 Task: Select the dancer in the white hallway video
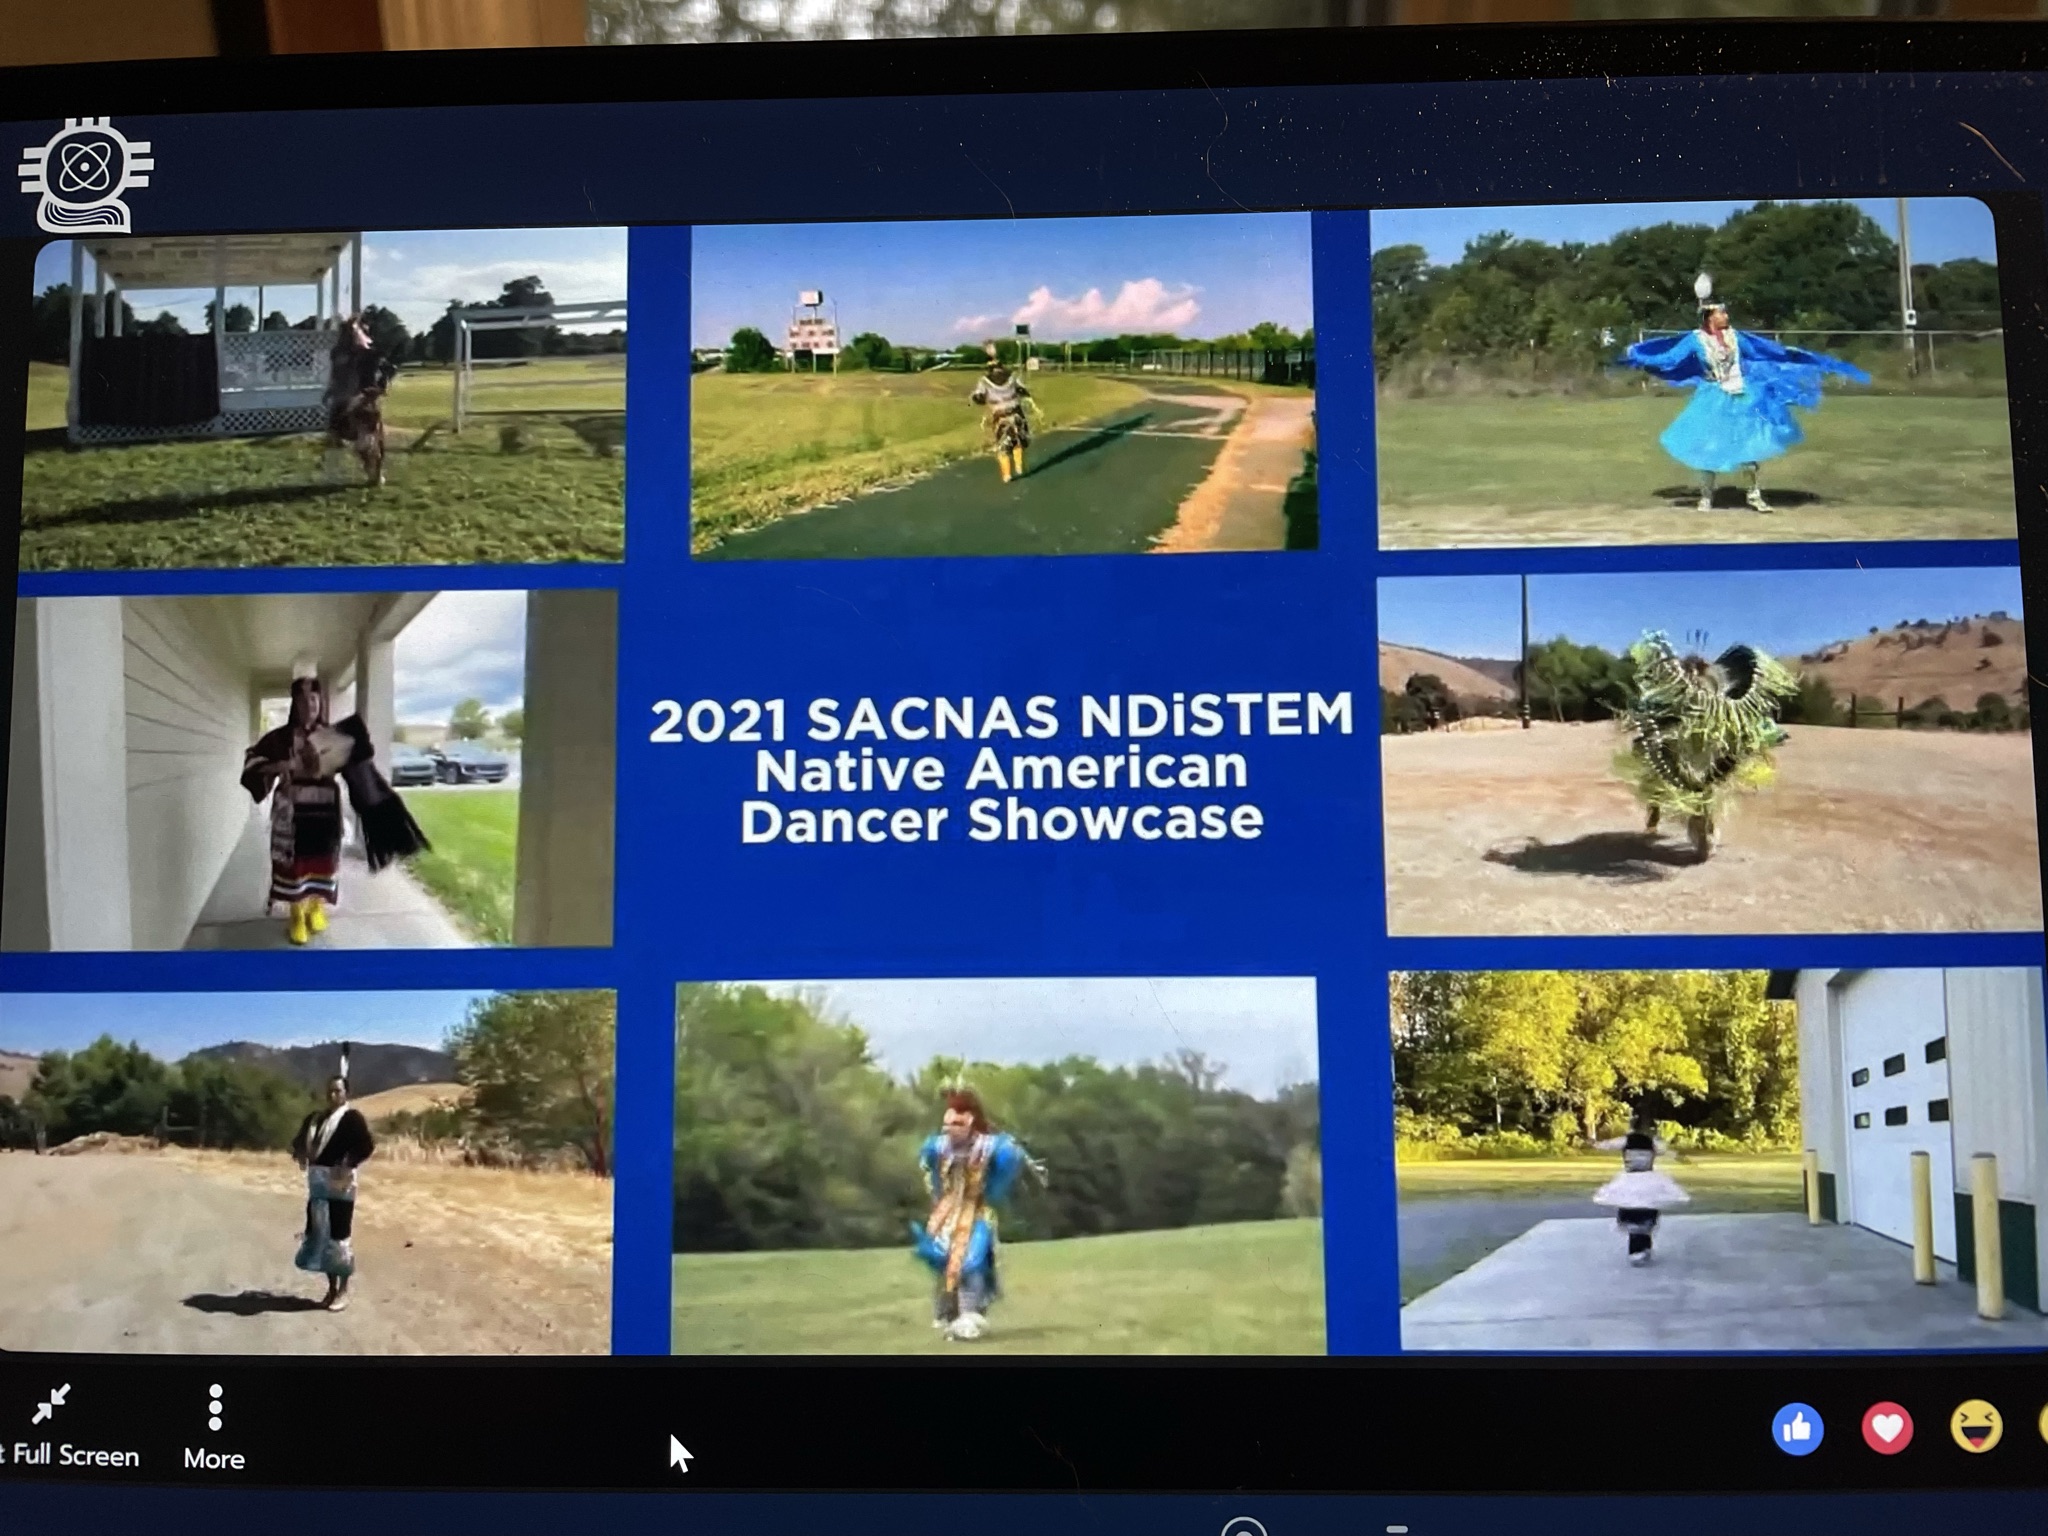tap(308, 769)
